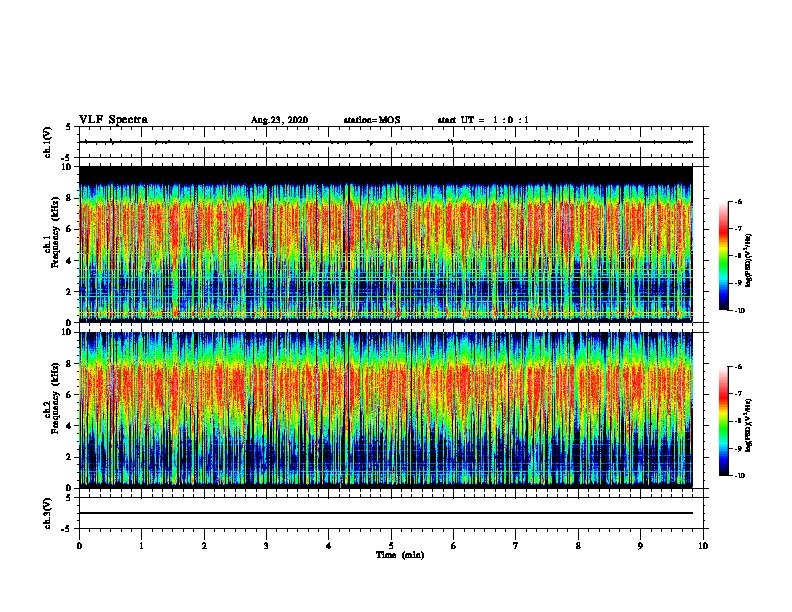Click the time axis tick label "1"
The height and width of the screenshot is (612, 792).
141,545
